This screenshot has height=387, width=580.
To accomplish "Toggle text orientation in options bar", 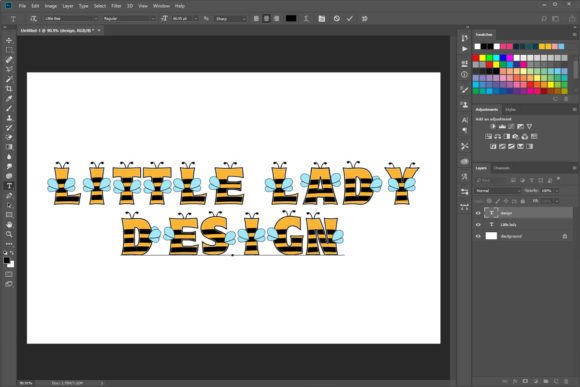I will [33, 18].
